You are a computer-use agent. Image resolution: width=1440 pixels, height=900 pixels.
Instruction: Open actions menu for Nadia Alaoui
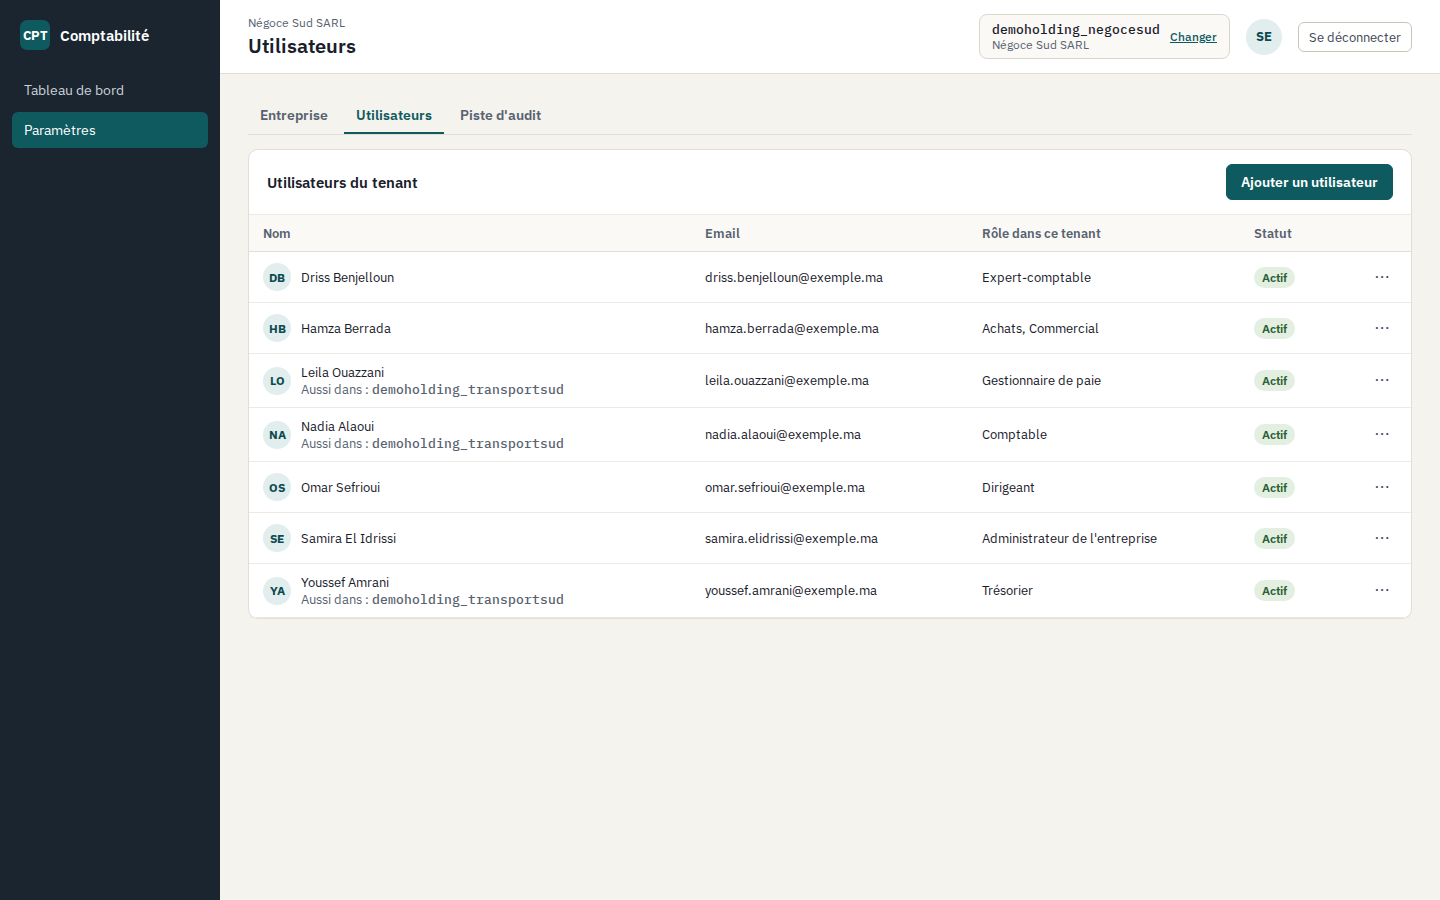(x=1382, y=434)
